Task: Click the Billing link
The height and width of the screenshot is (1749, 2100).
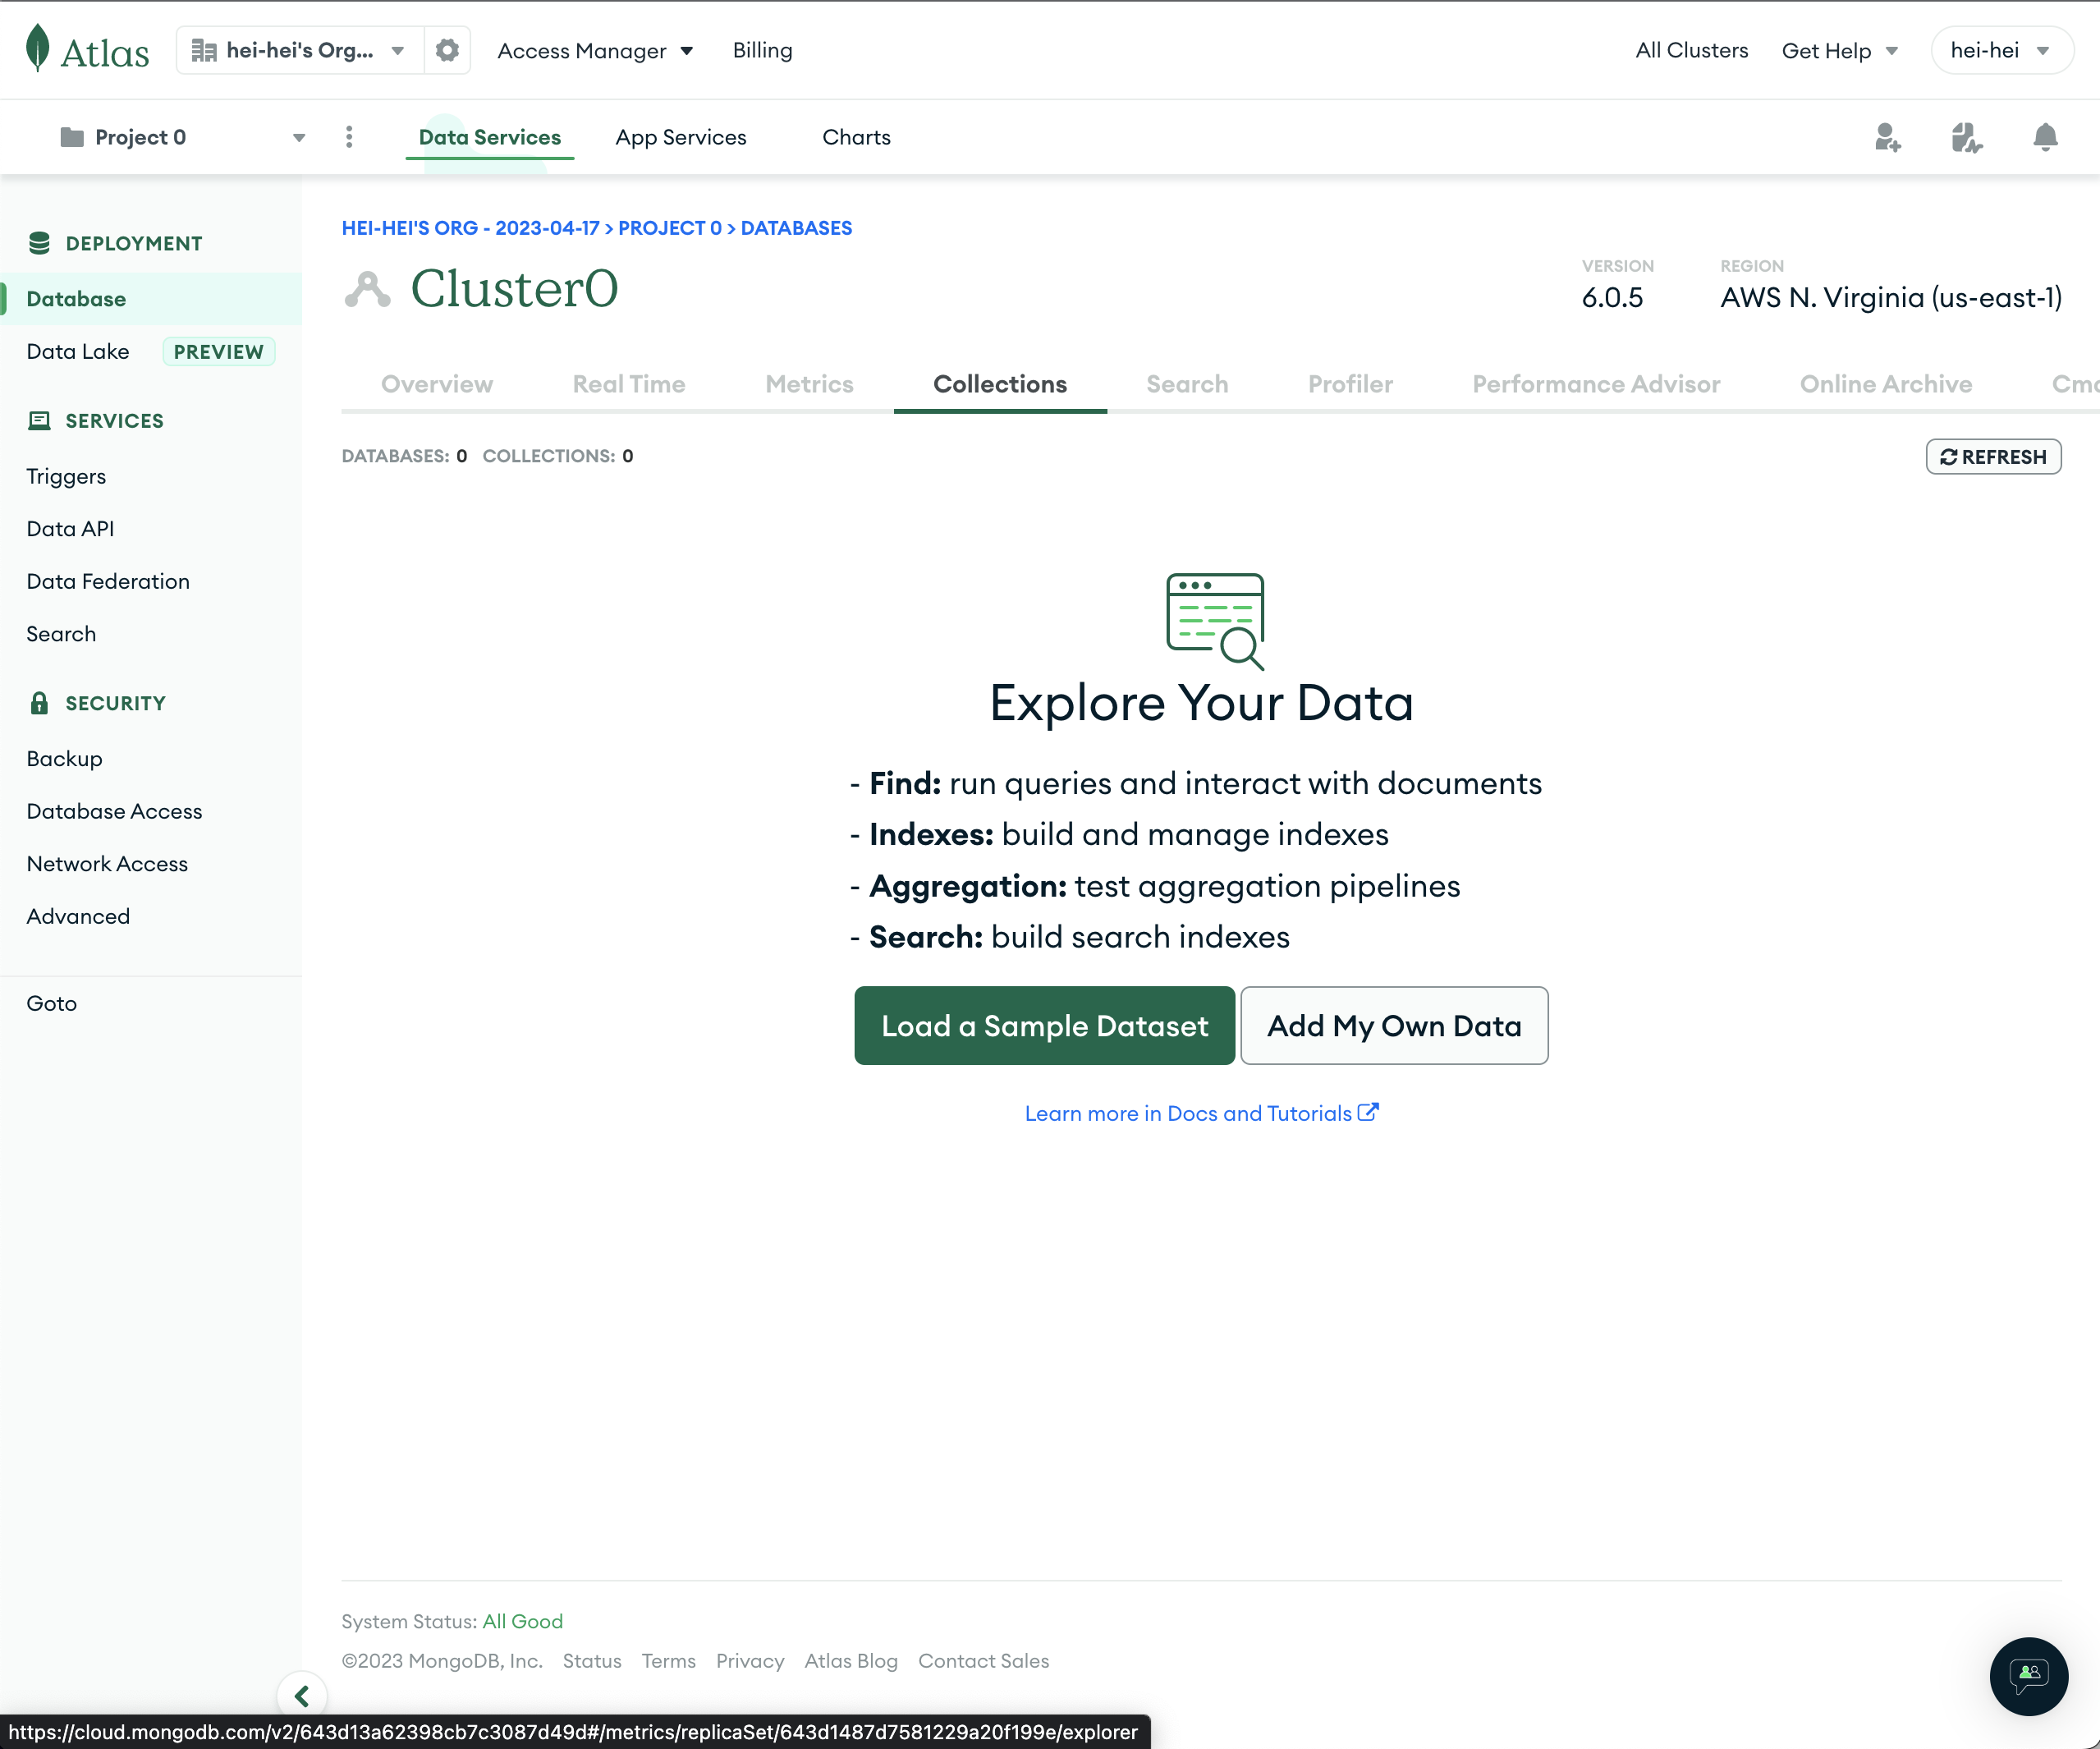Action: pos(762,50)
